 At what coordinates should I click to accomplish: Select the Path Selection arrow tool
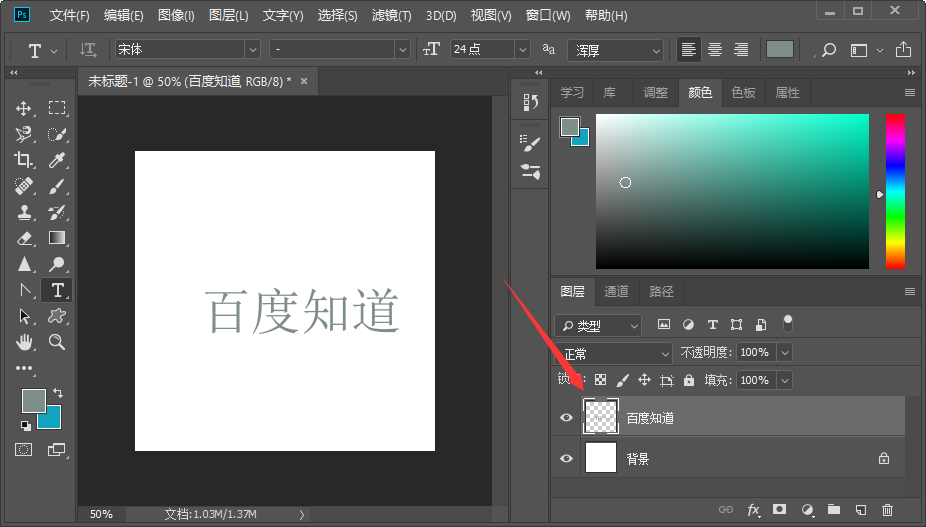point(24,316)
